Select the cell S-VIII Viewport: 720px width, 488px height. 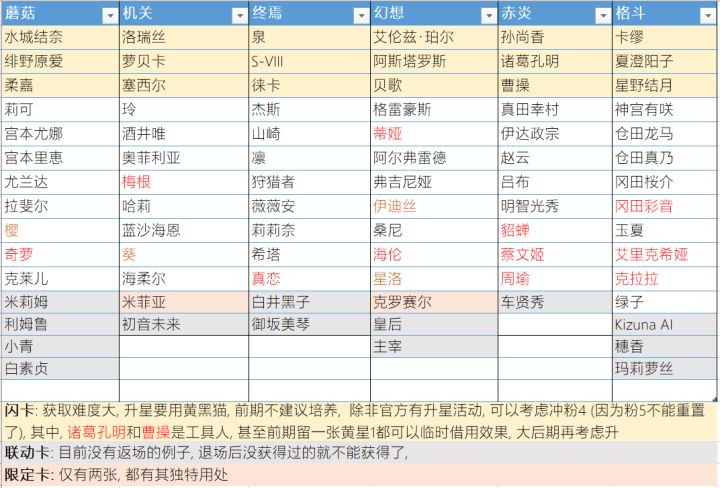pyautogui.click(x=309, y=62)
